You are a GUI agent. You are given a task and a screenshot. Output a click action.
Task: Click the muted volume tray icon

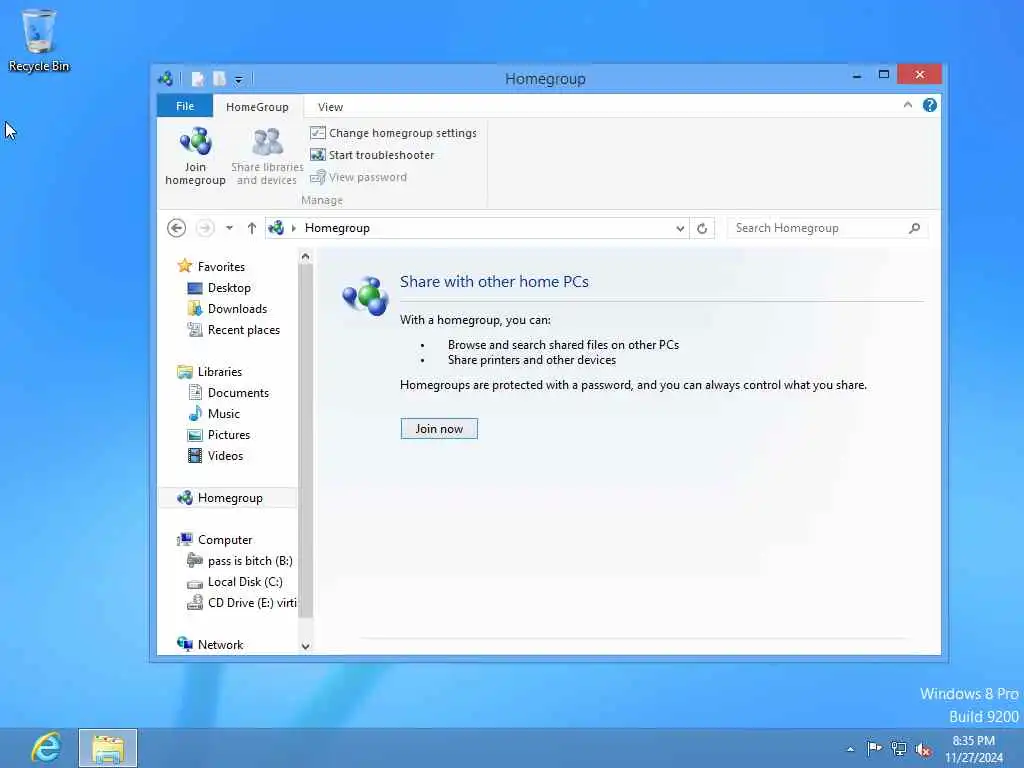tap(923, 749)
